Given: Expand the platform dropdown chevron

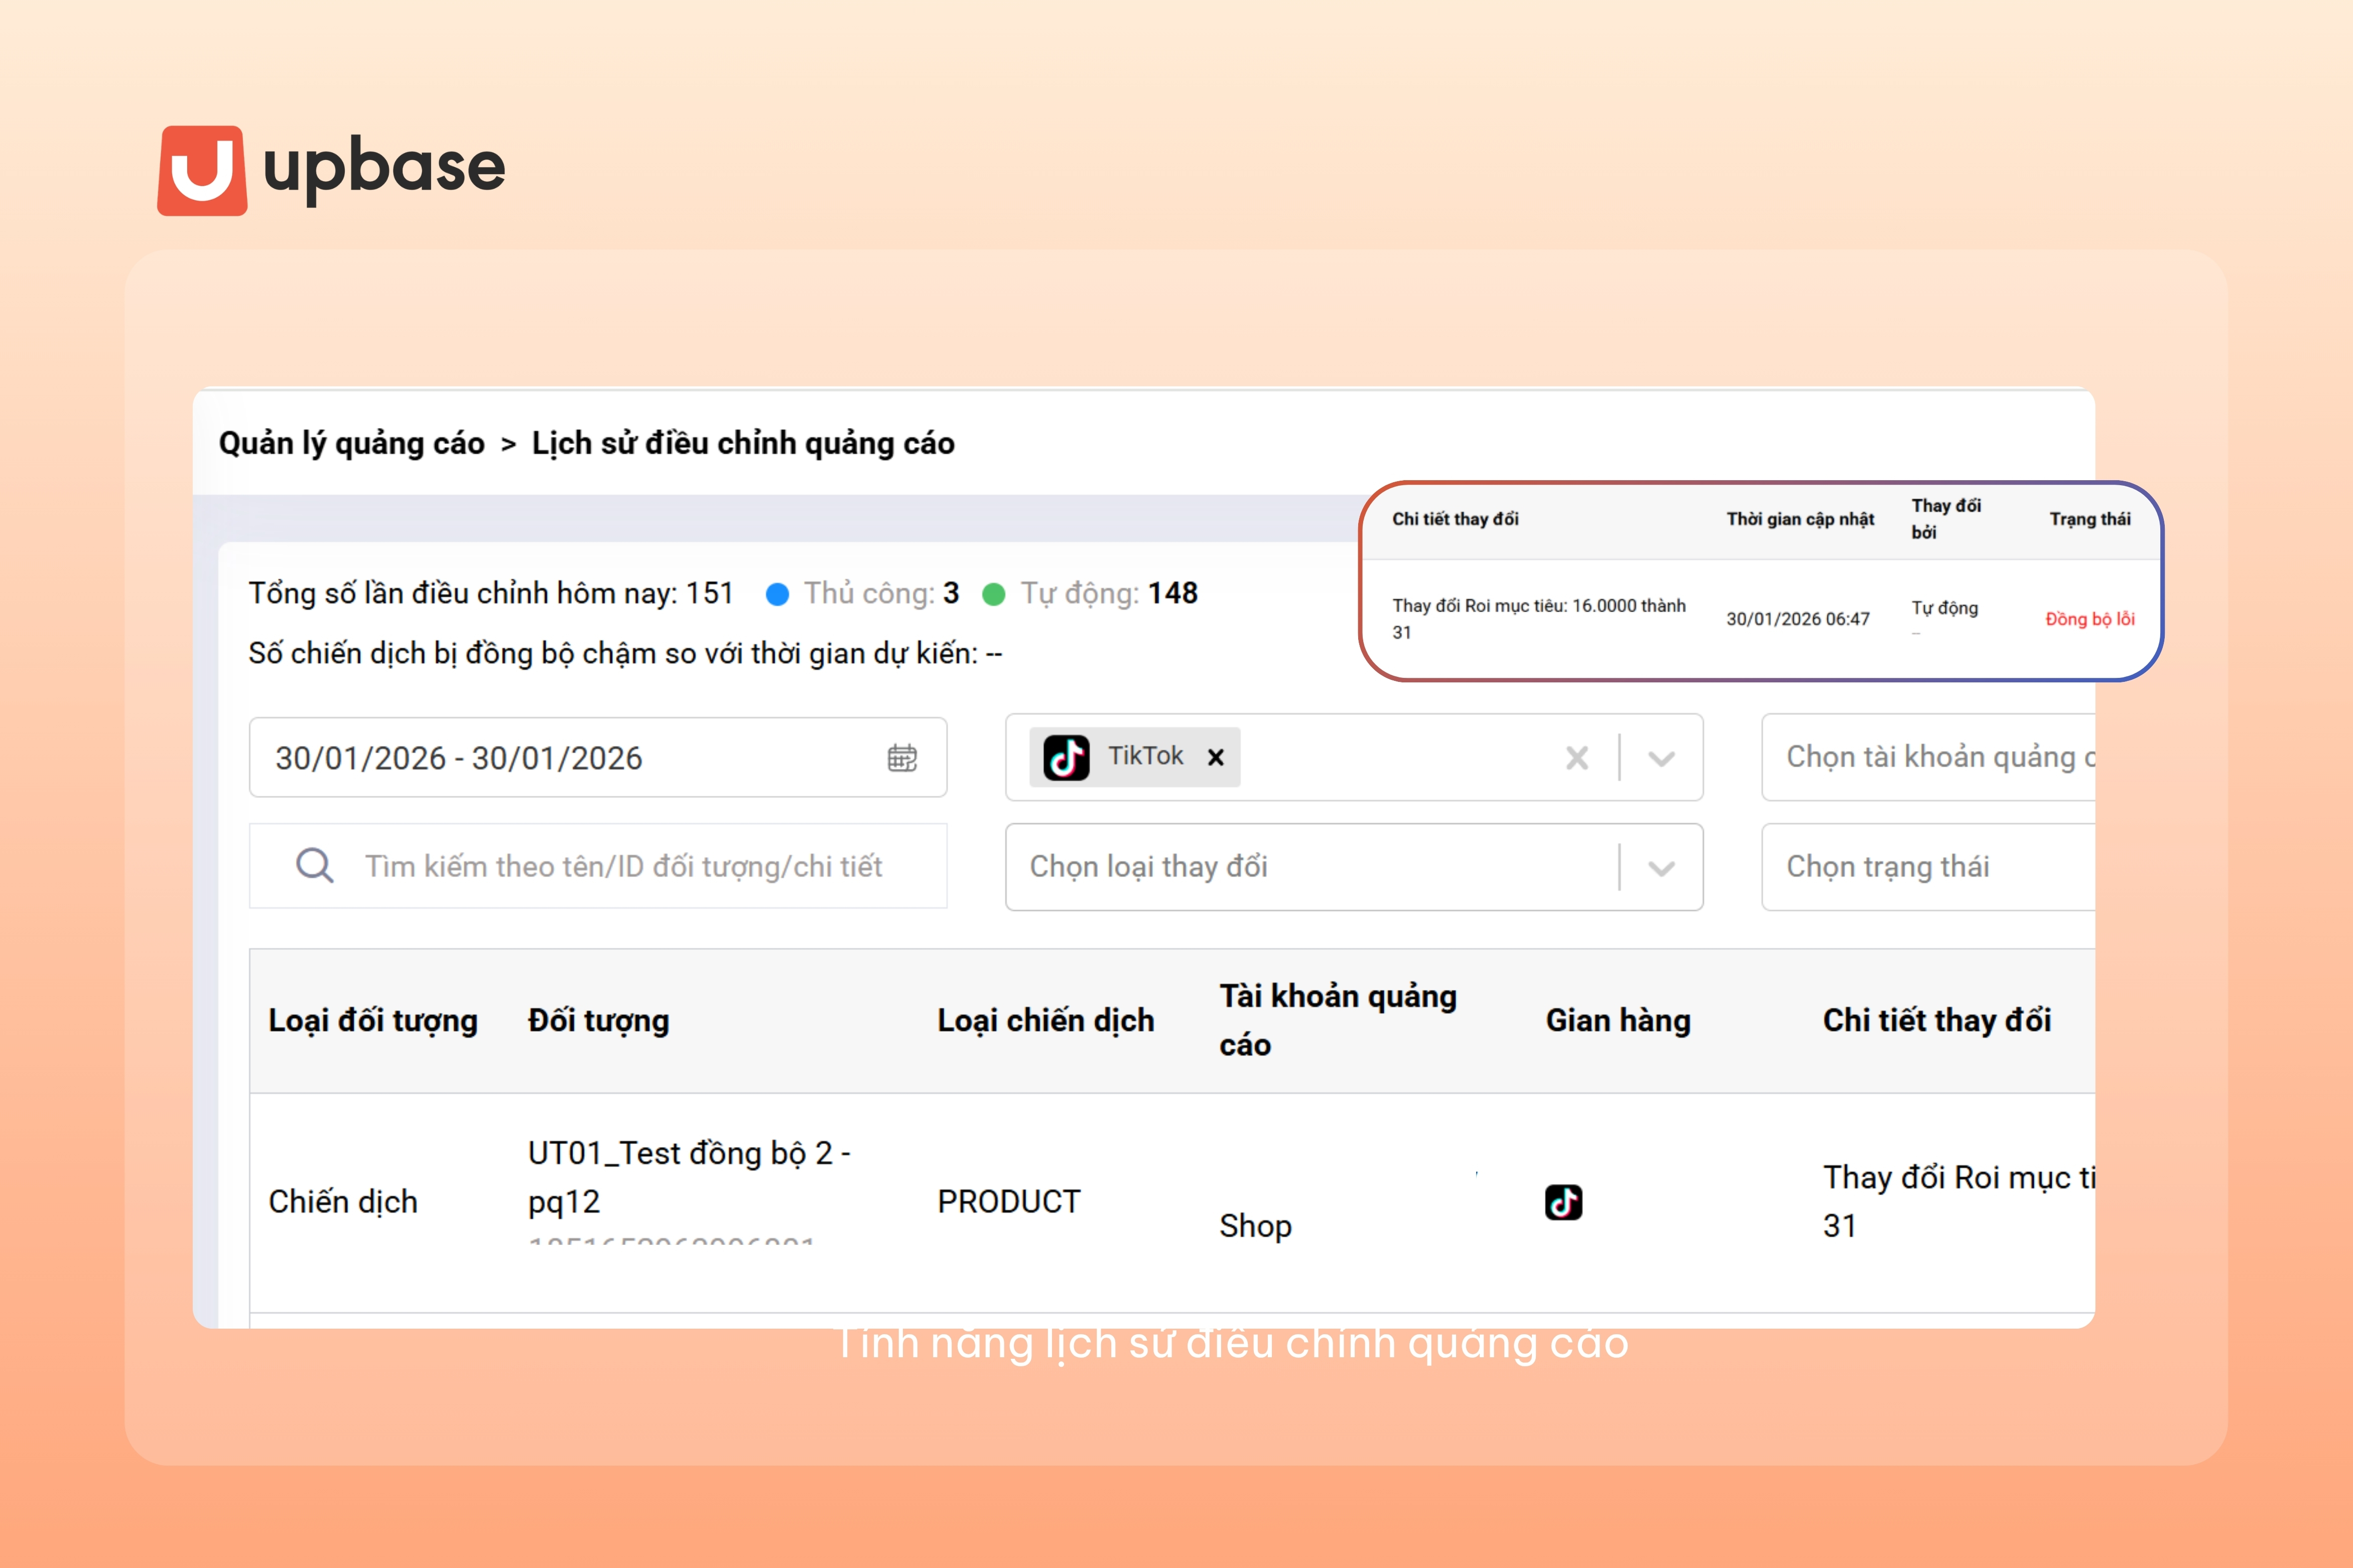Looking at the screenshot, I should click(1661, 758).
